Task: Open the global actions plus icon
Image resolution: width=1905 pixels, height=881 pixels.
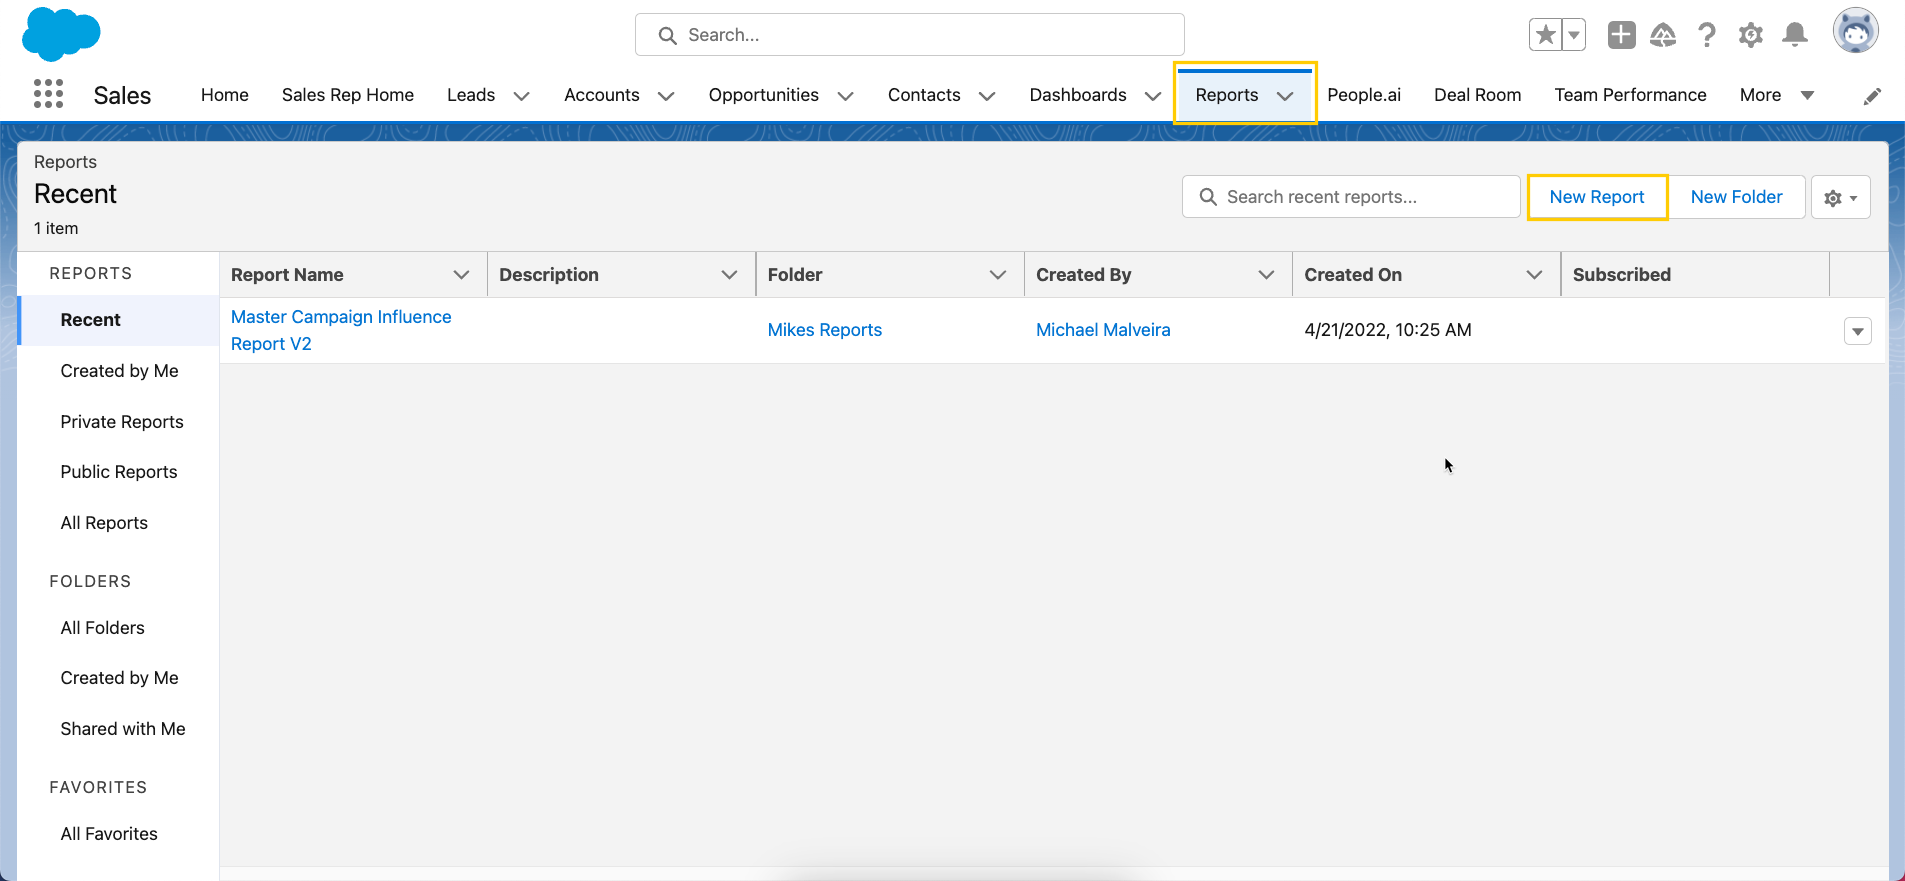Action: pos(1621,35)
